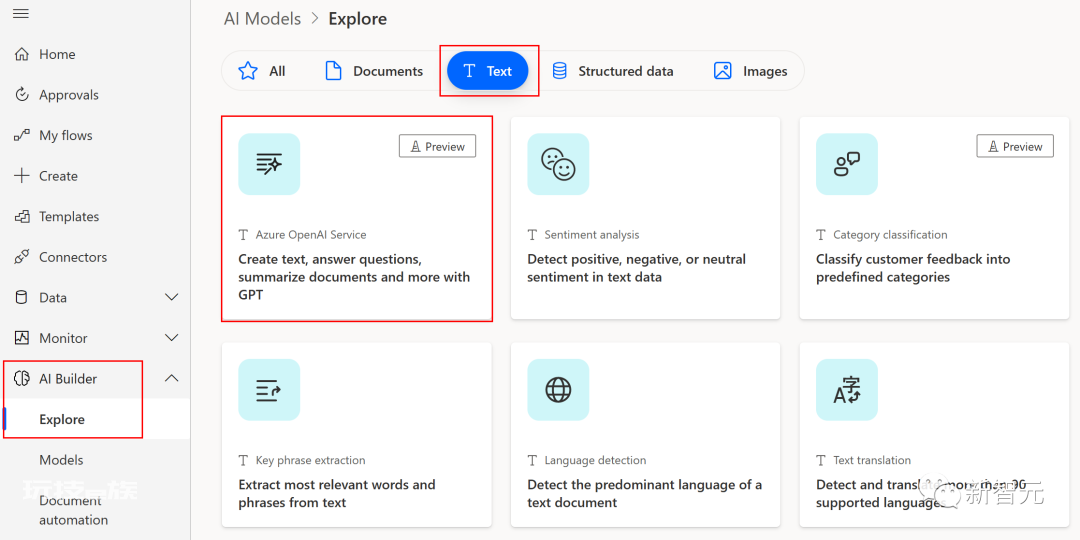This screenshot has width=1080, height=540.
Task: Expand the Monitor section chevron
Action: [x=172, y=338]
